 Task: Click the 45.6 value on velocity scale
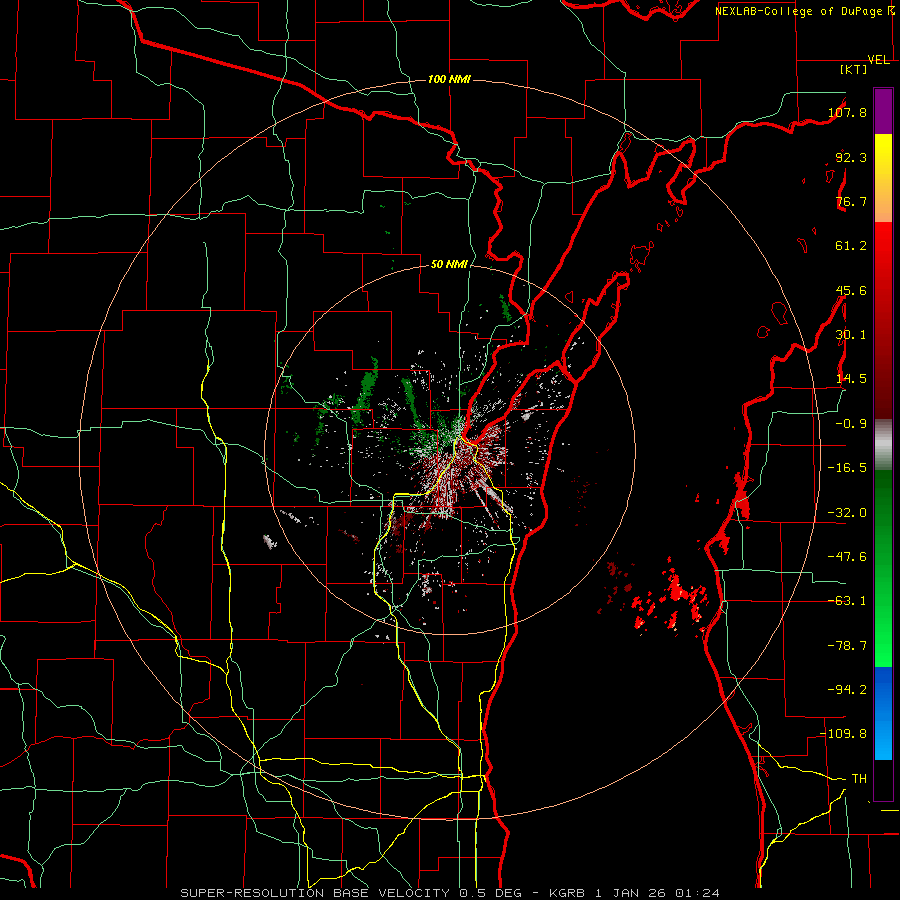(x=851, y=290)
